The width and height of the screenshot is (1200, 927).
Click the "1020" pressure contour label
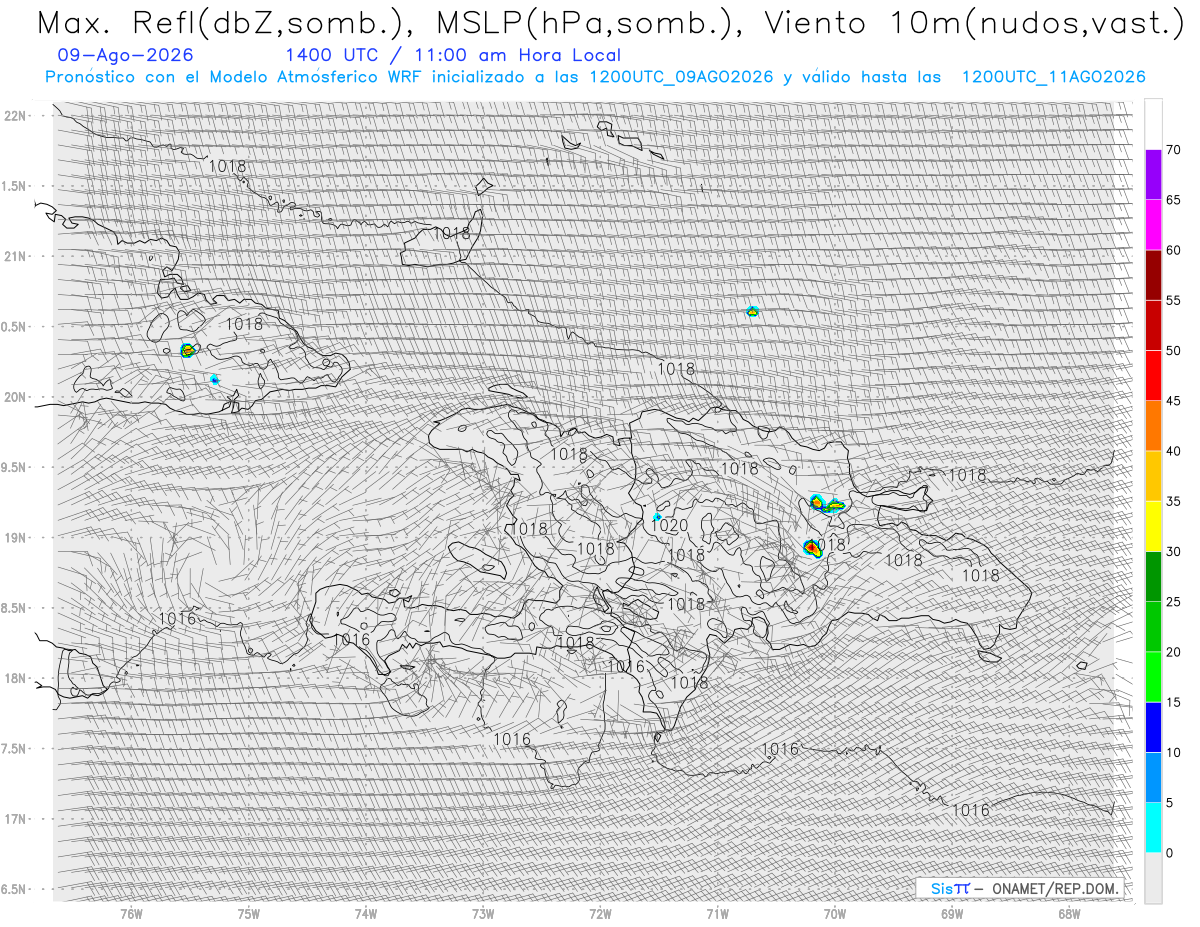(669, 527)
